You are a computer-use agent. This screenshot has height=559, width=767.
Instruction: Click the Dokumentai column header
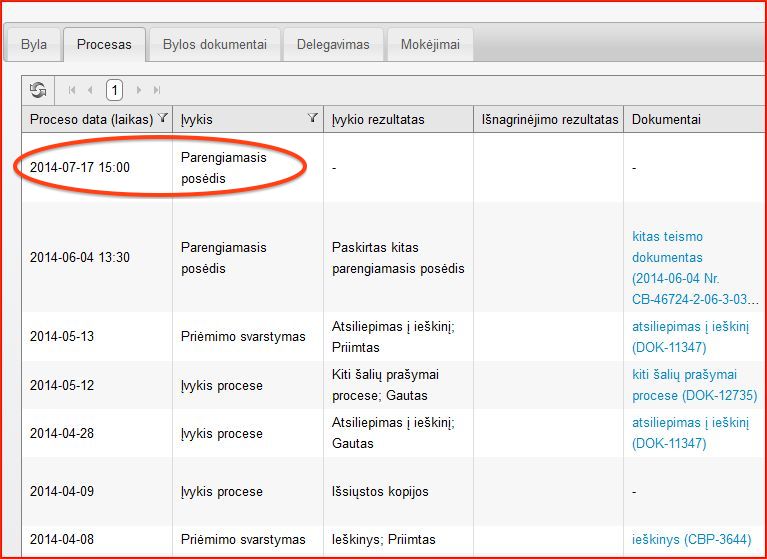(x=666, y=119)
